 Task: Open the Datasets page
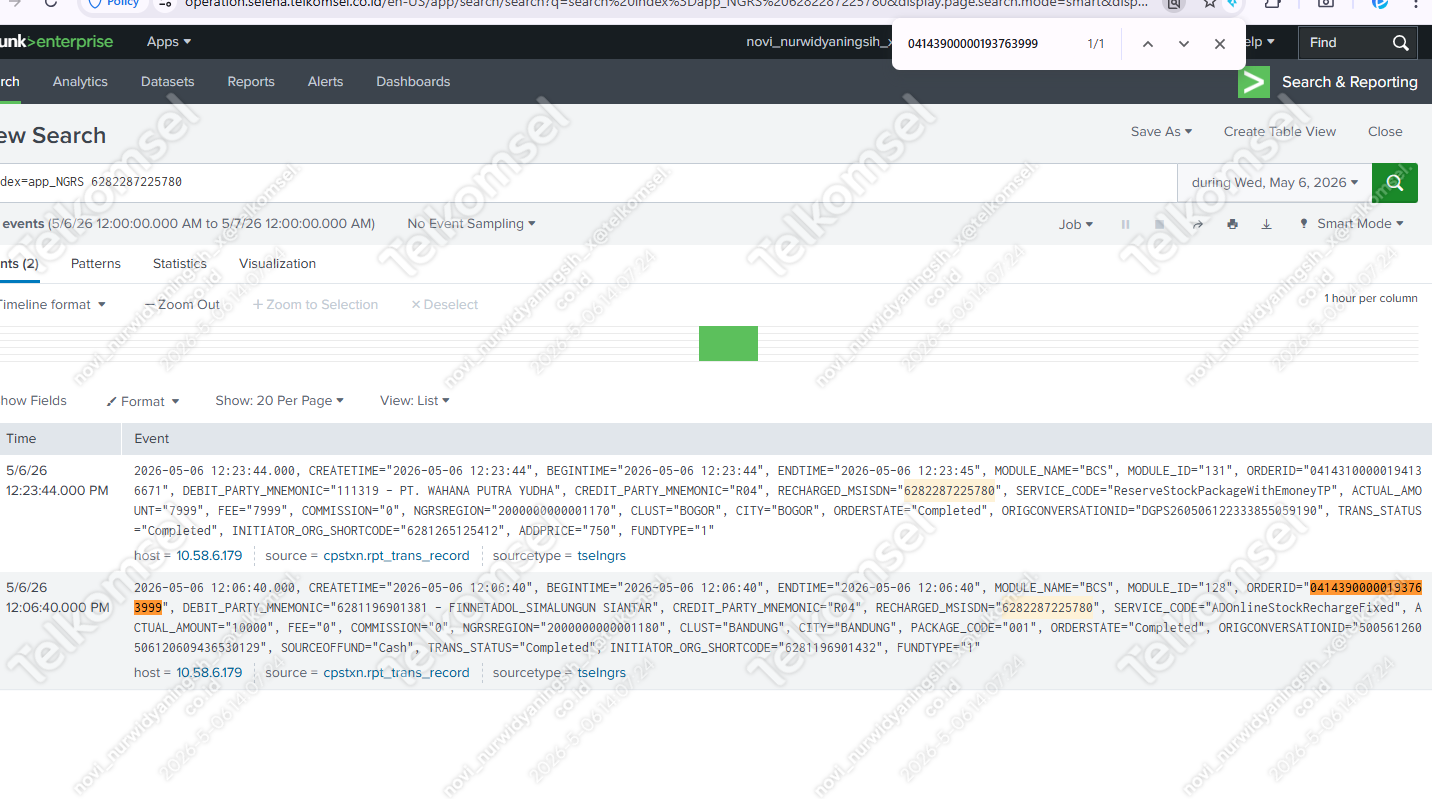[x=168, y=82]
